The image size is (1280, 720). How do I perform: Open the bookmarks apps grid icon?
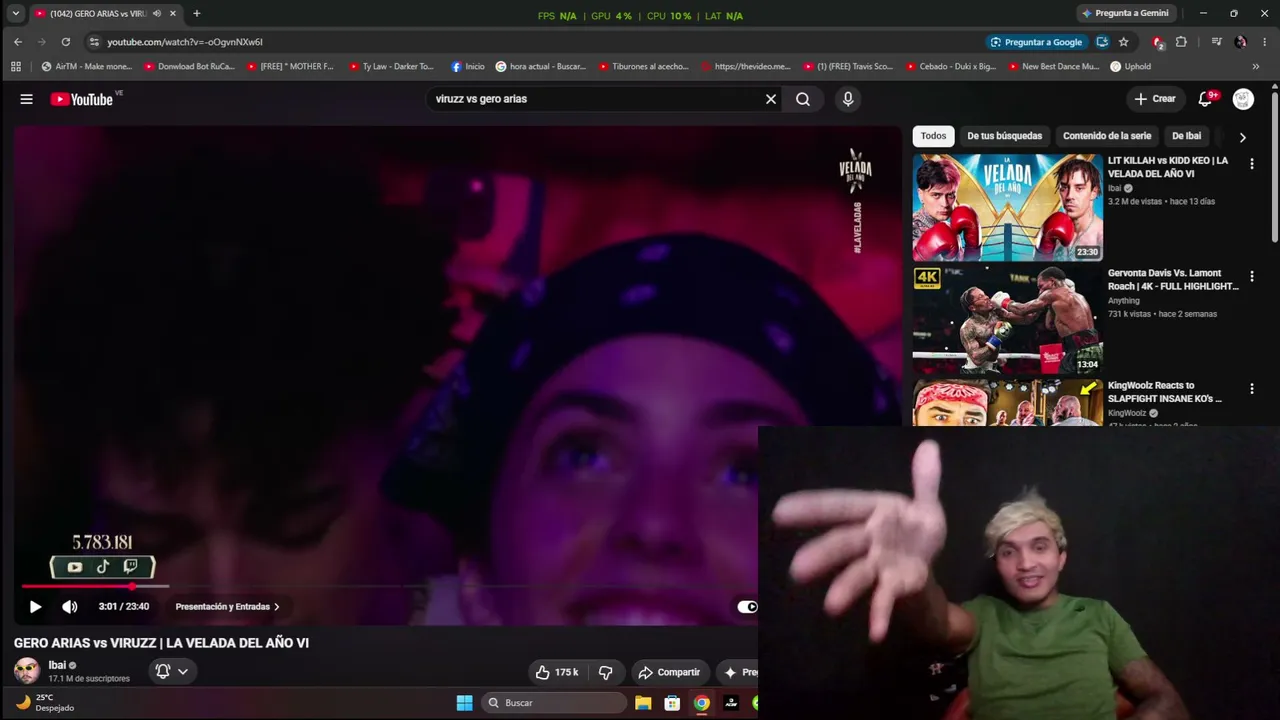coord(15,67)
